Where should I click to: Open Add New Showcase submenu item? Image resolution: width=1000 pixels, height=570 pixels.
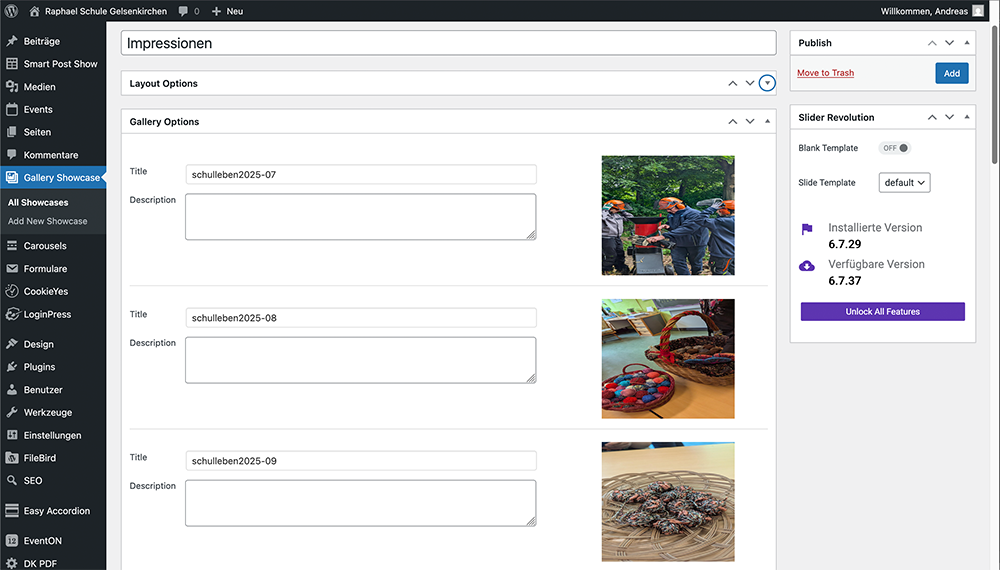(47, 221)
